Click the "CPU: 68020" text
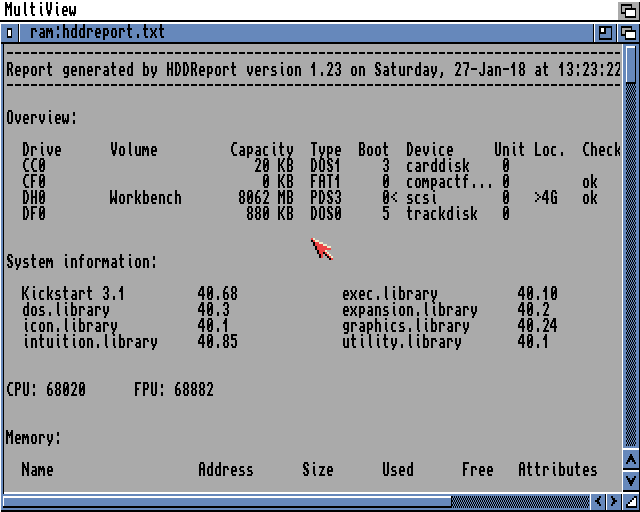This screenshot has height=512, width=640. pos(49,390)
